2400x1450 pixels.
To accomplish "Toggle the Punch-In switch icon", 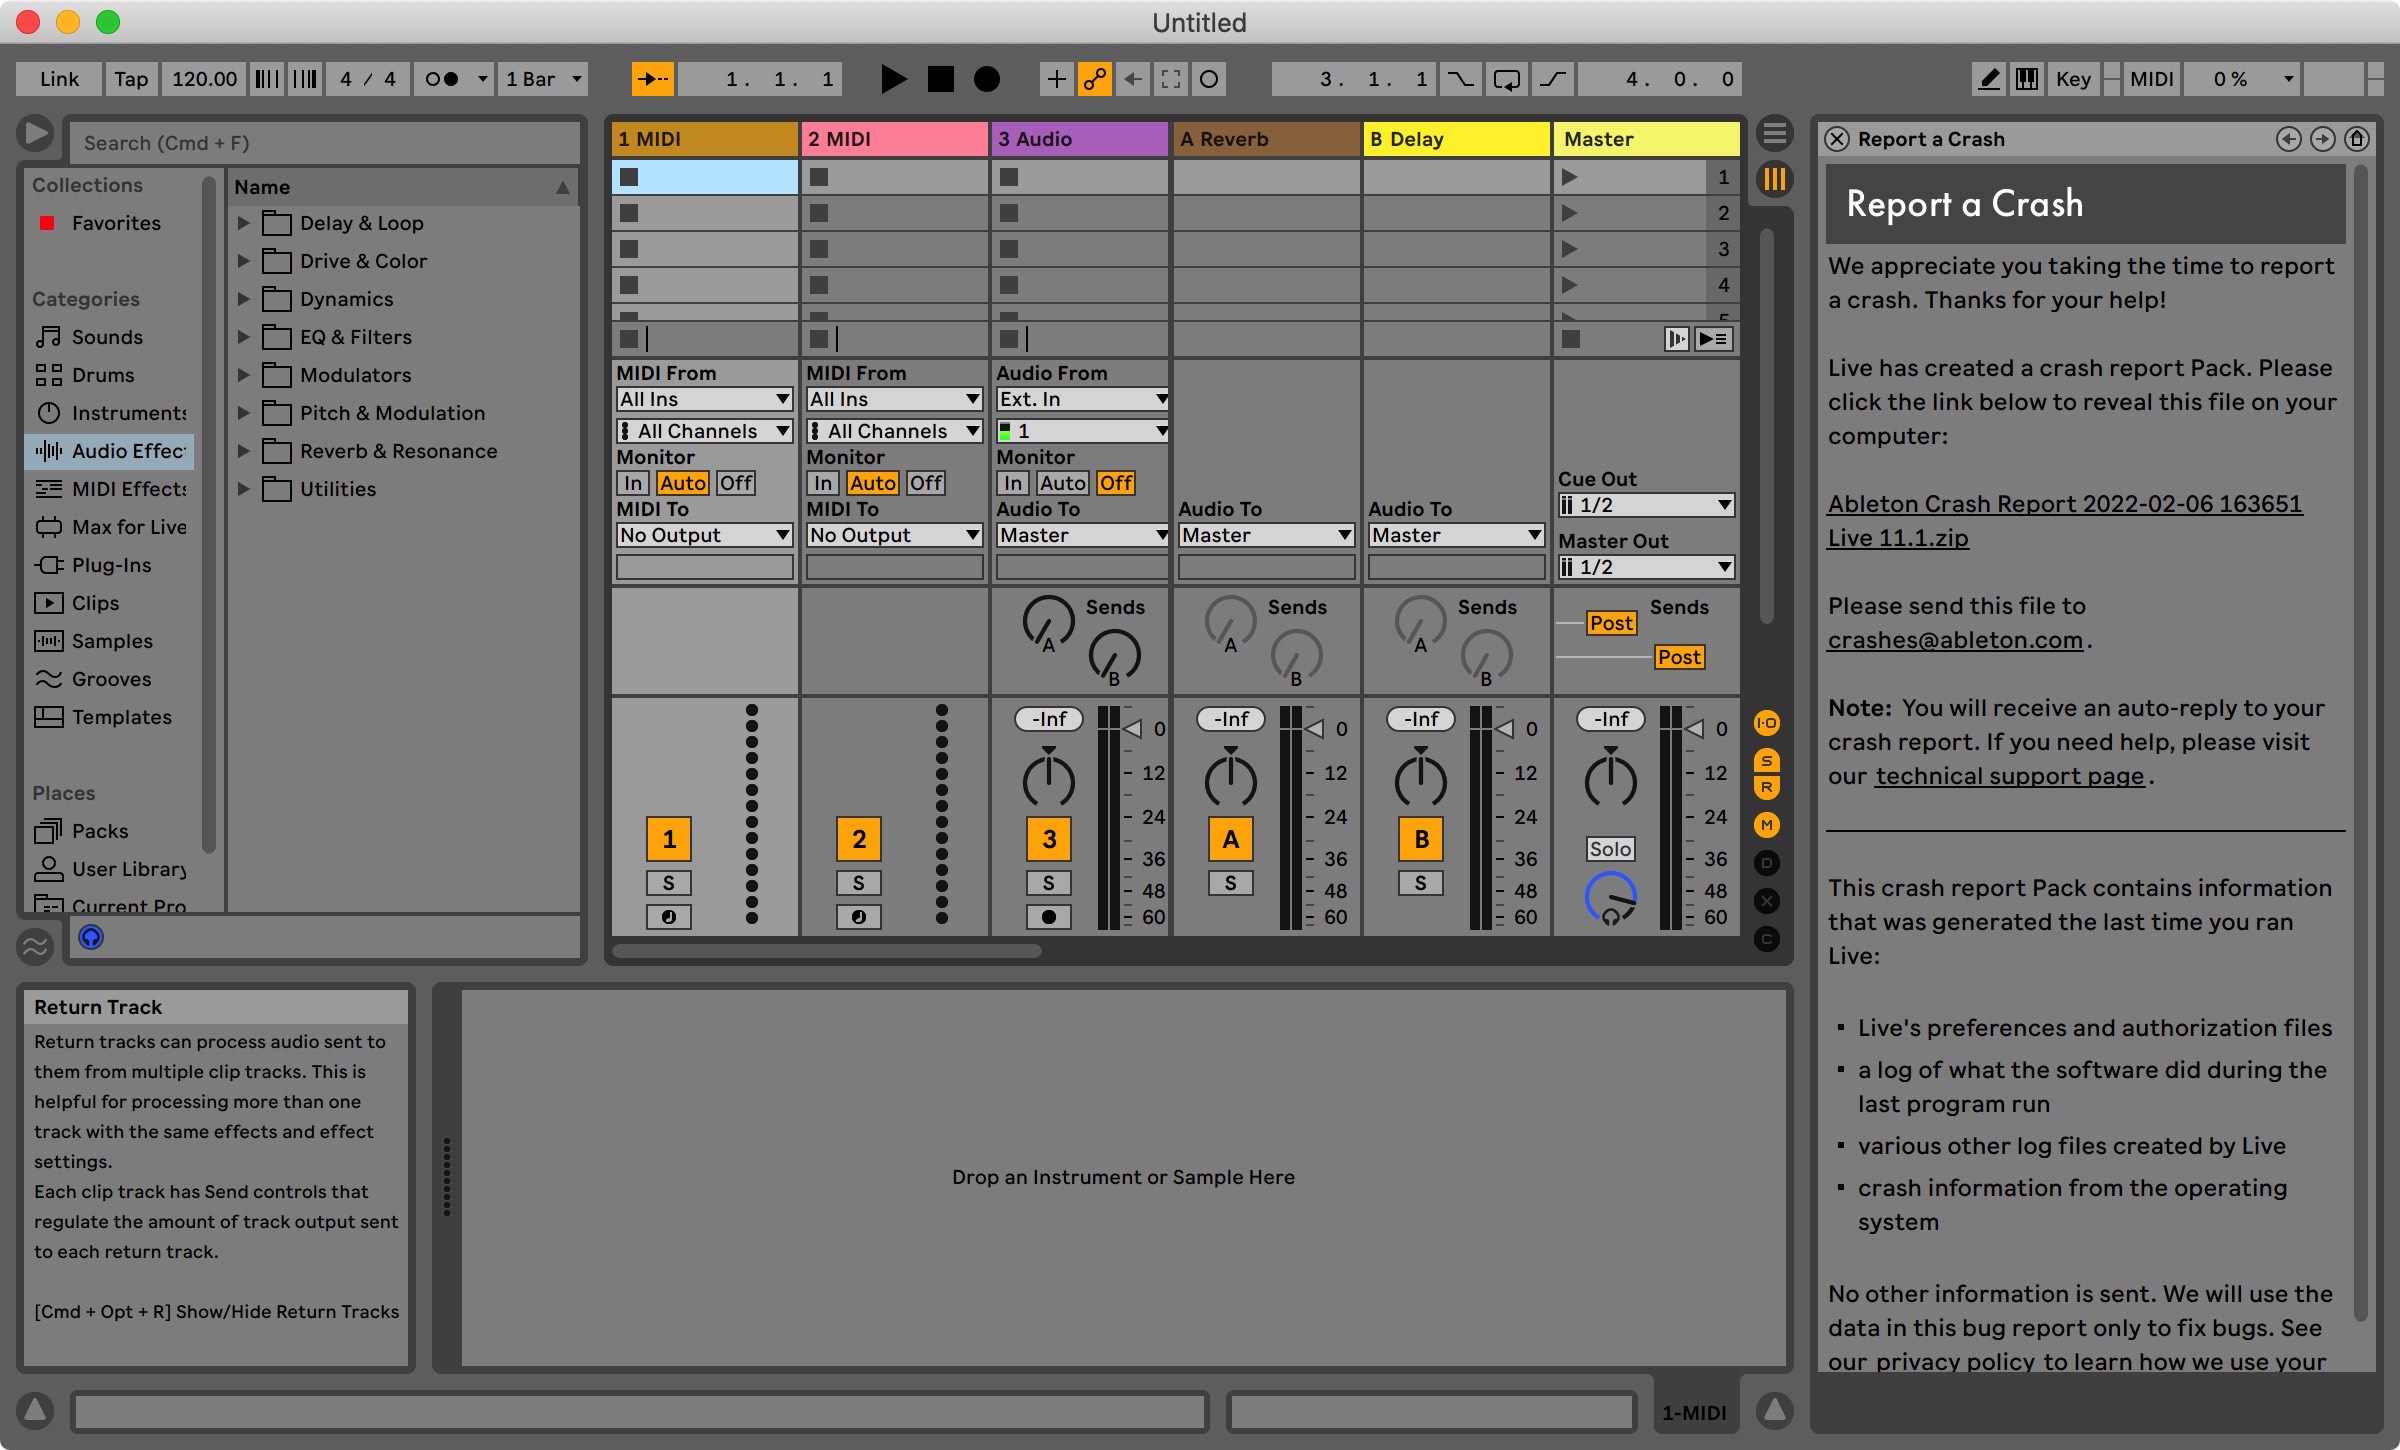I will click(1461, 79).
